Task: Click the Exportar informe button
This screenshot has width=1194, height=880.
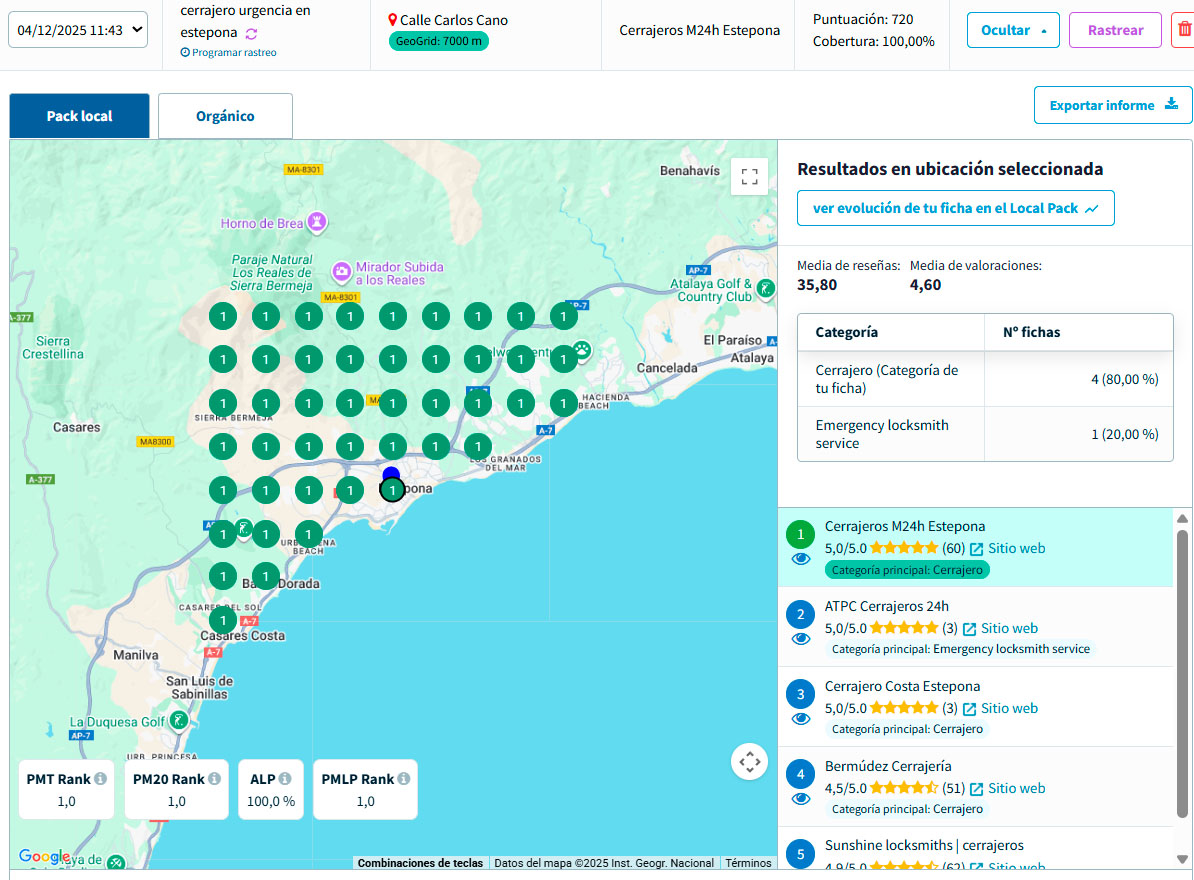Action: [1112, 105]
